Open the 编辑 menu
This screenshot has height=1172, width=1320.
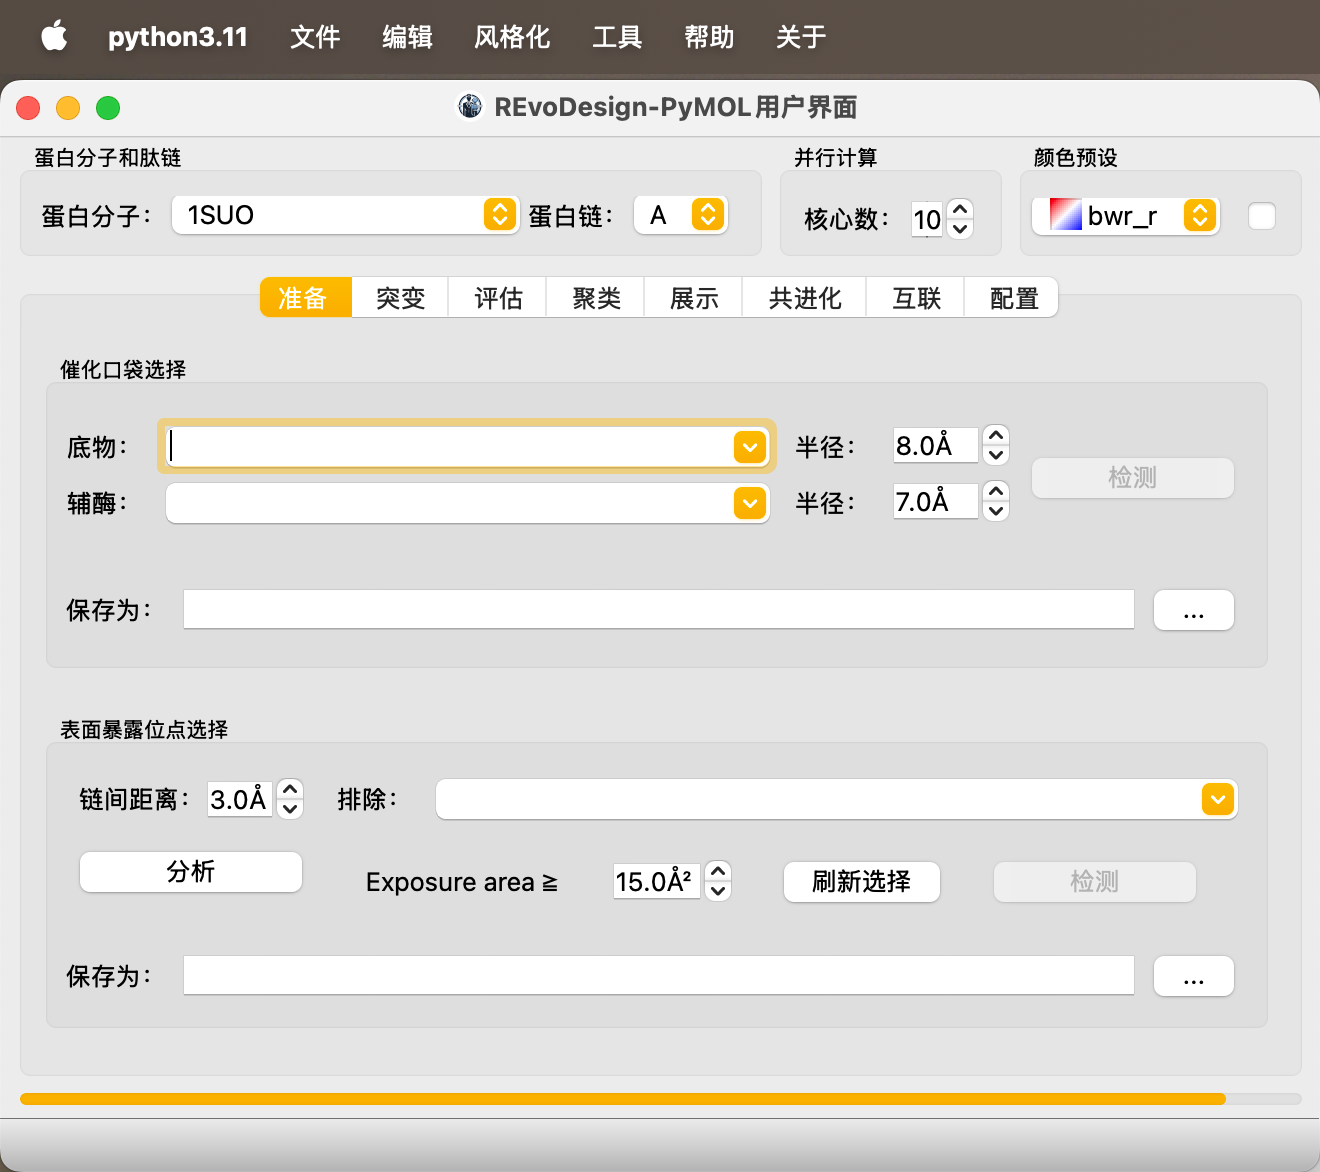coord(407,37)
